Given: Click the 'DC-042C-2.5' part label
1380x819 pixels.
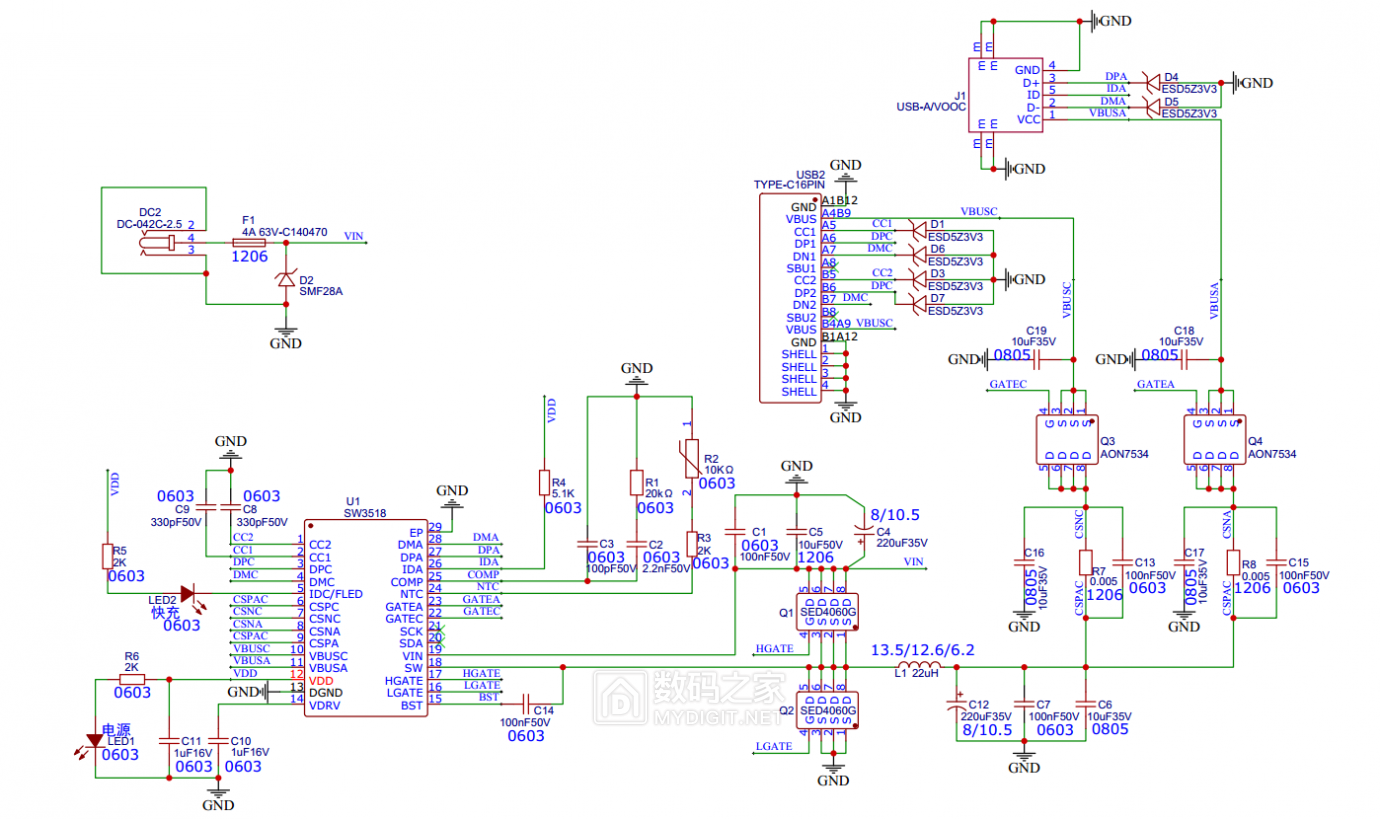Looking at the screenshot, I should tap(149, 224).
